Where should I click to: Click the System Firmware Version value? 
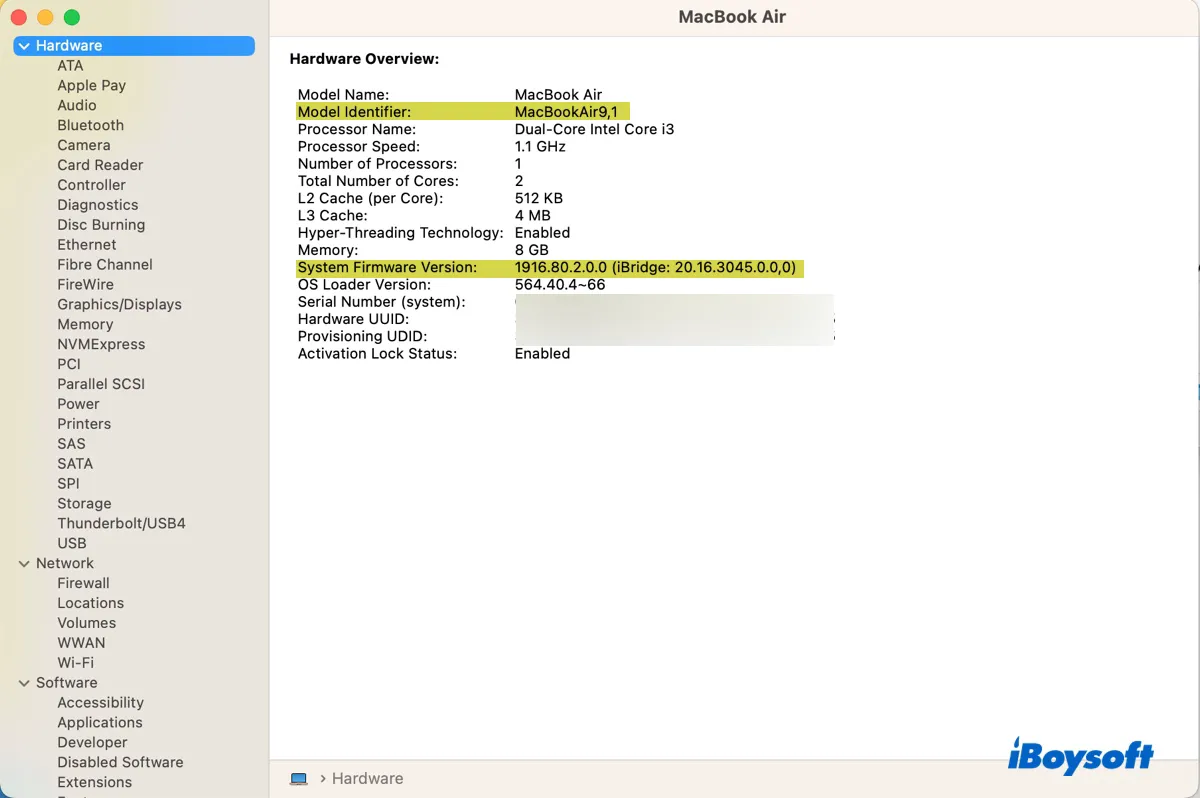click(x=655, y=268)
